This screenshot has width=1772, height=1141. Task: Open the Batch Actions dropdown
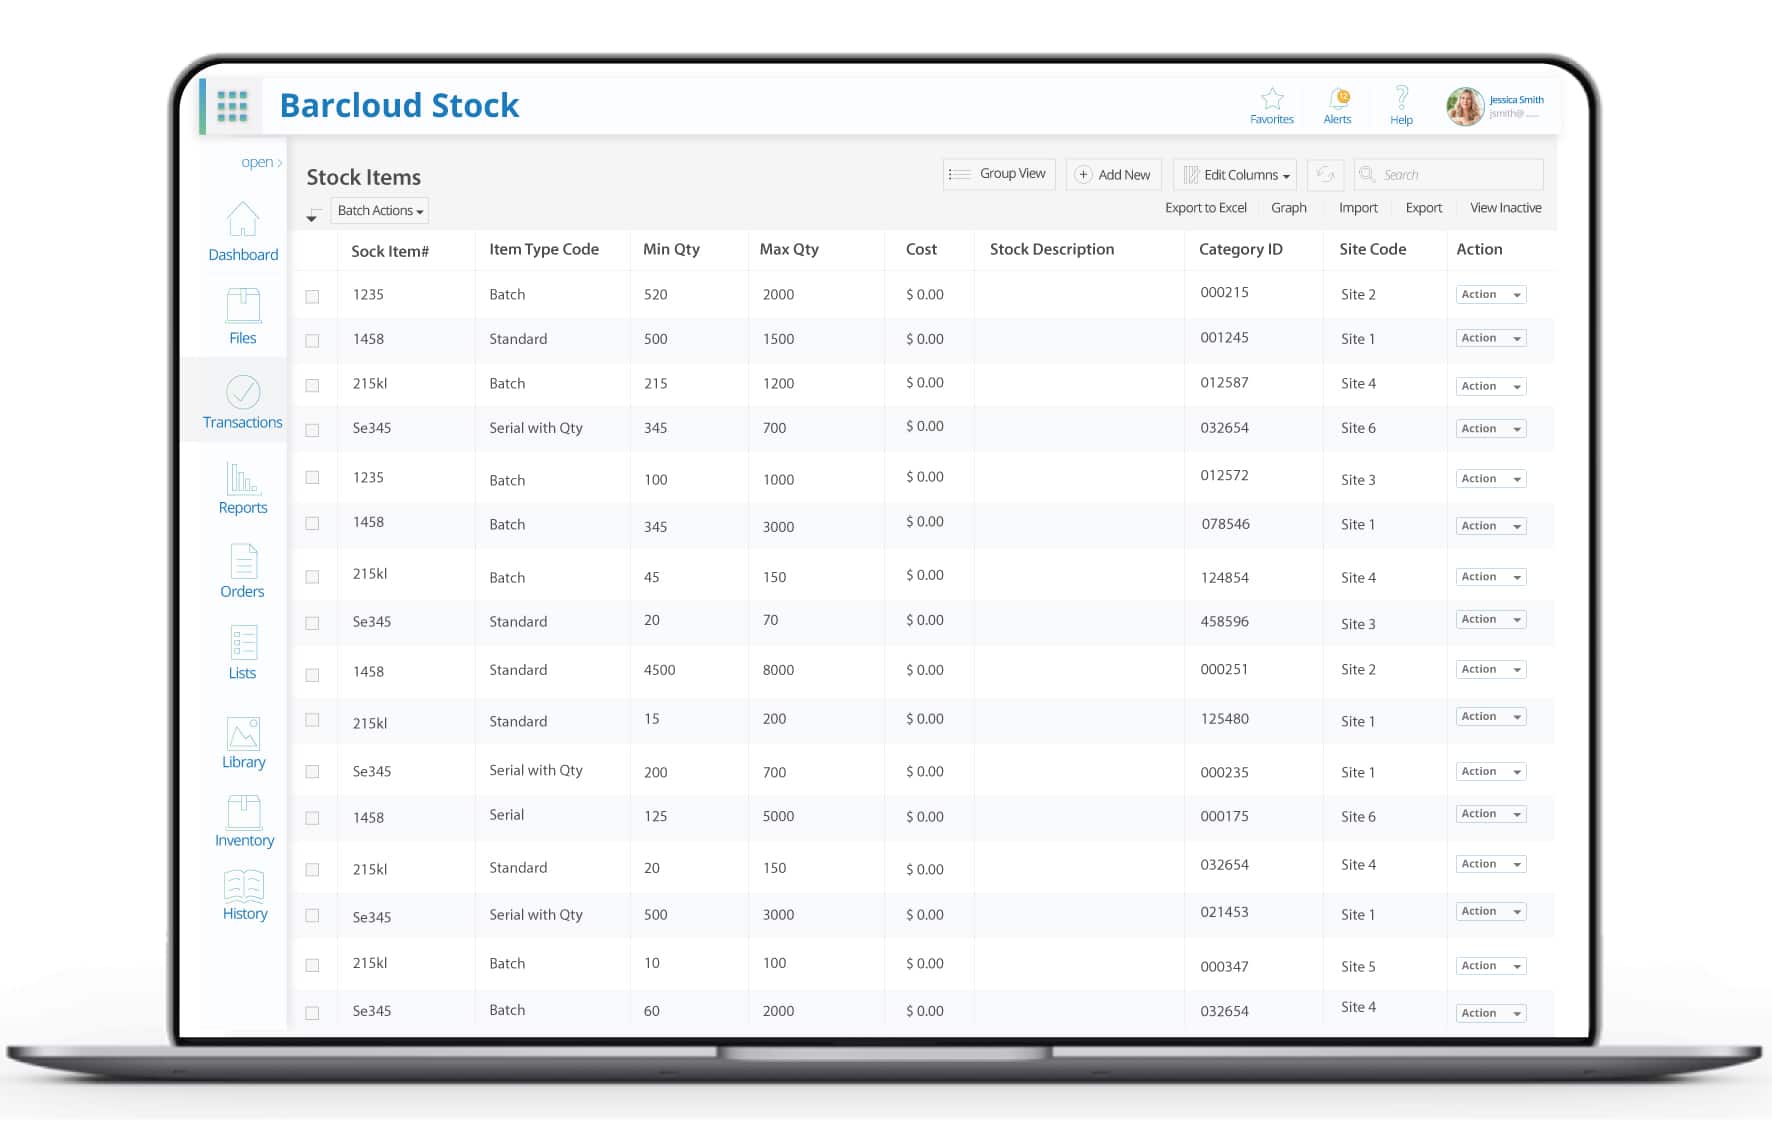[380, 210]
